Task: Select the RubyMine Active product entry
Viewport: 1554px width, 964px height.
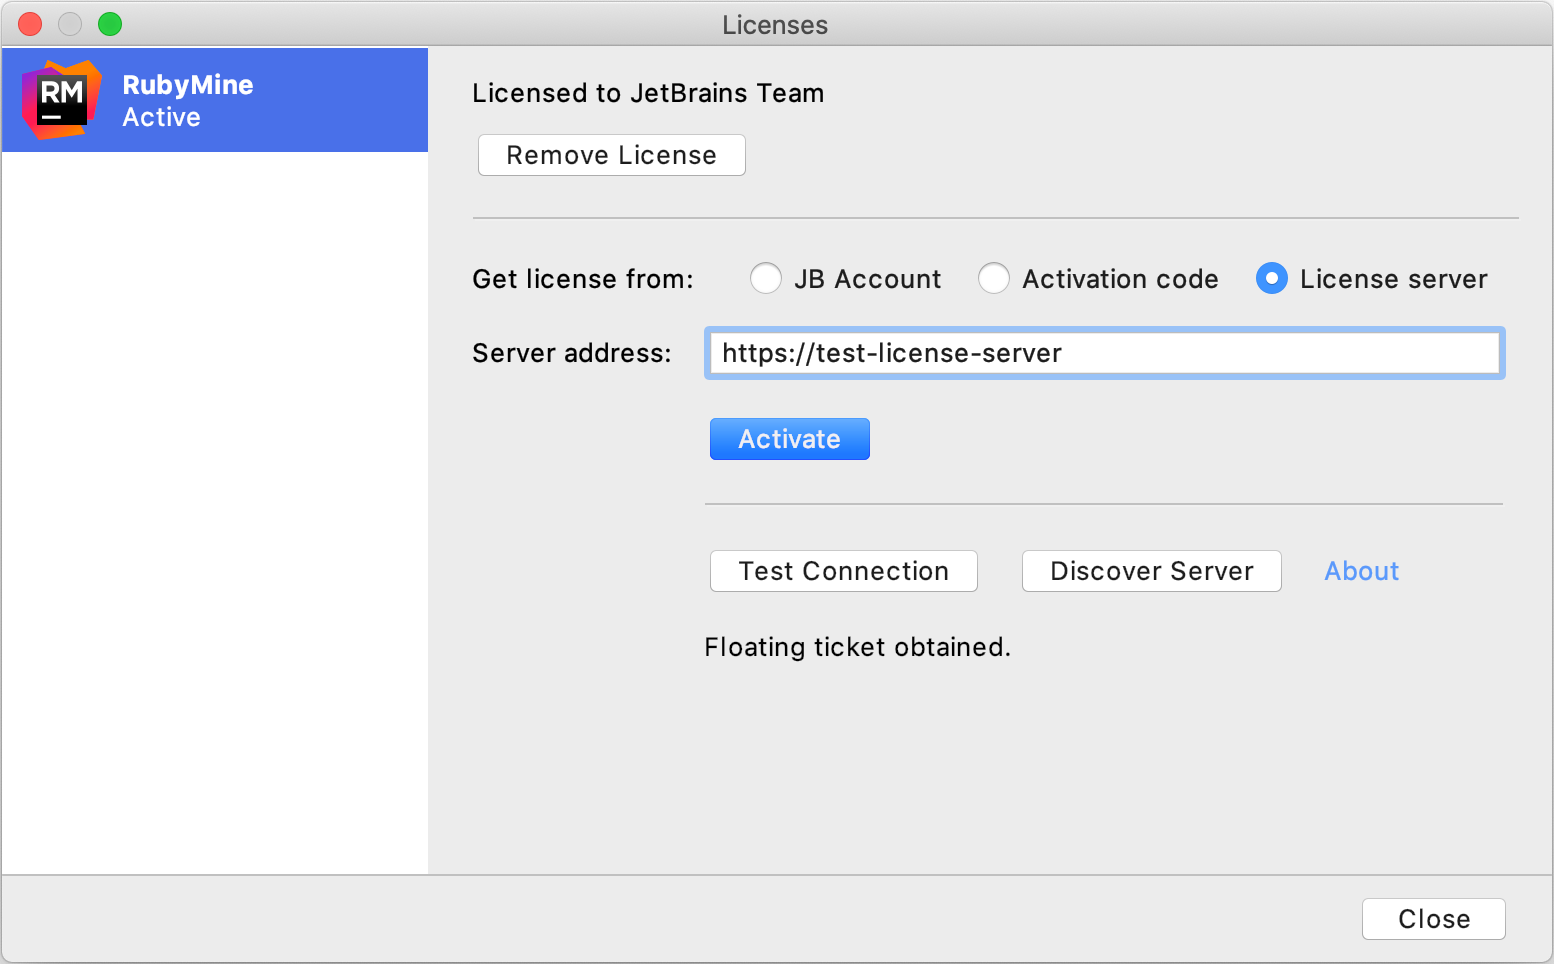Action: (x=215, y=100)
